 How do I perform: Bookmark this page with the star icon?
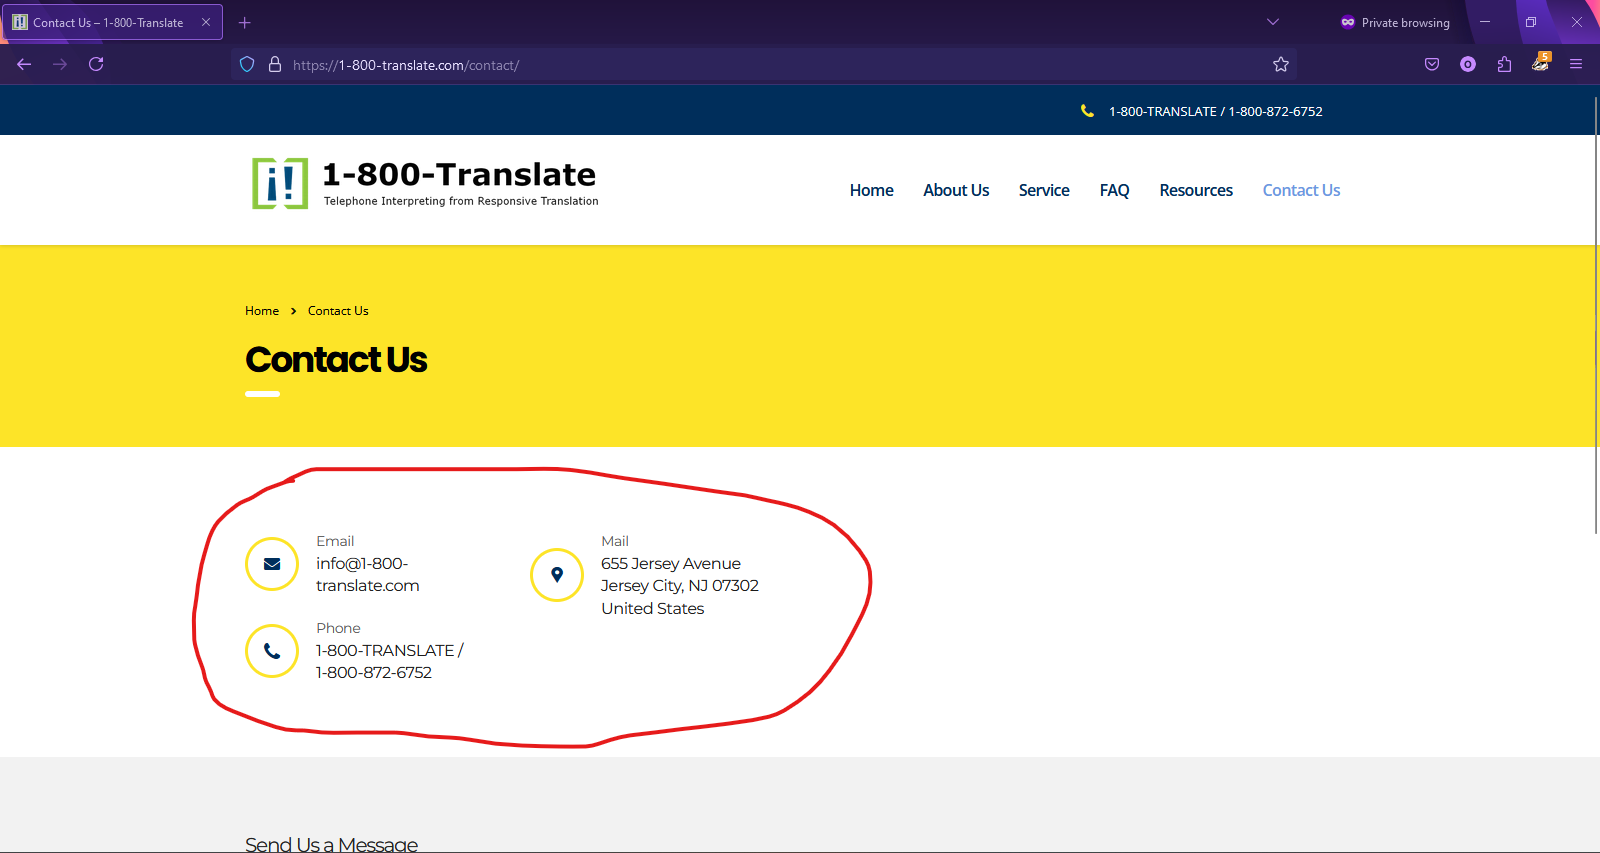point(1280,65)
